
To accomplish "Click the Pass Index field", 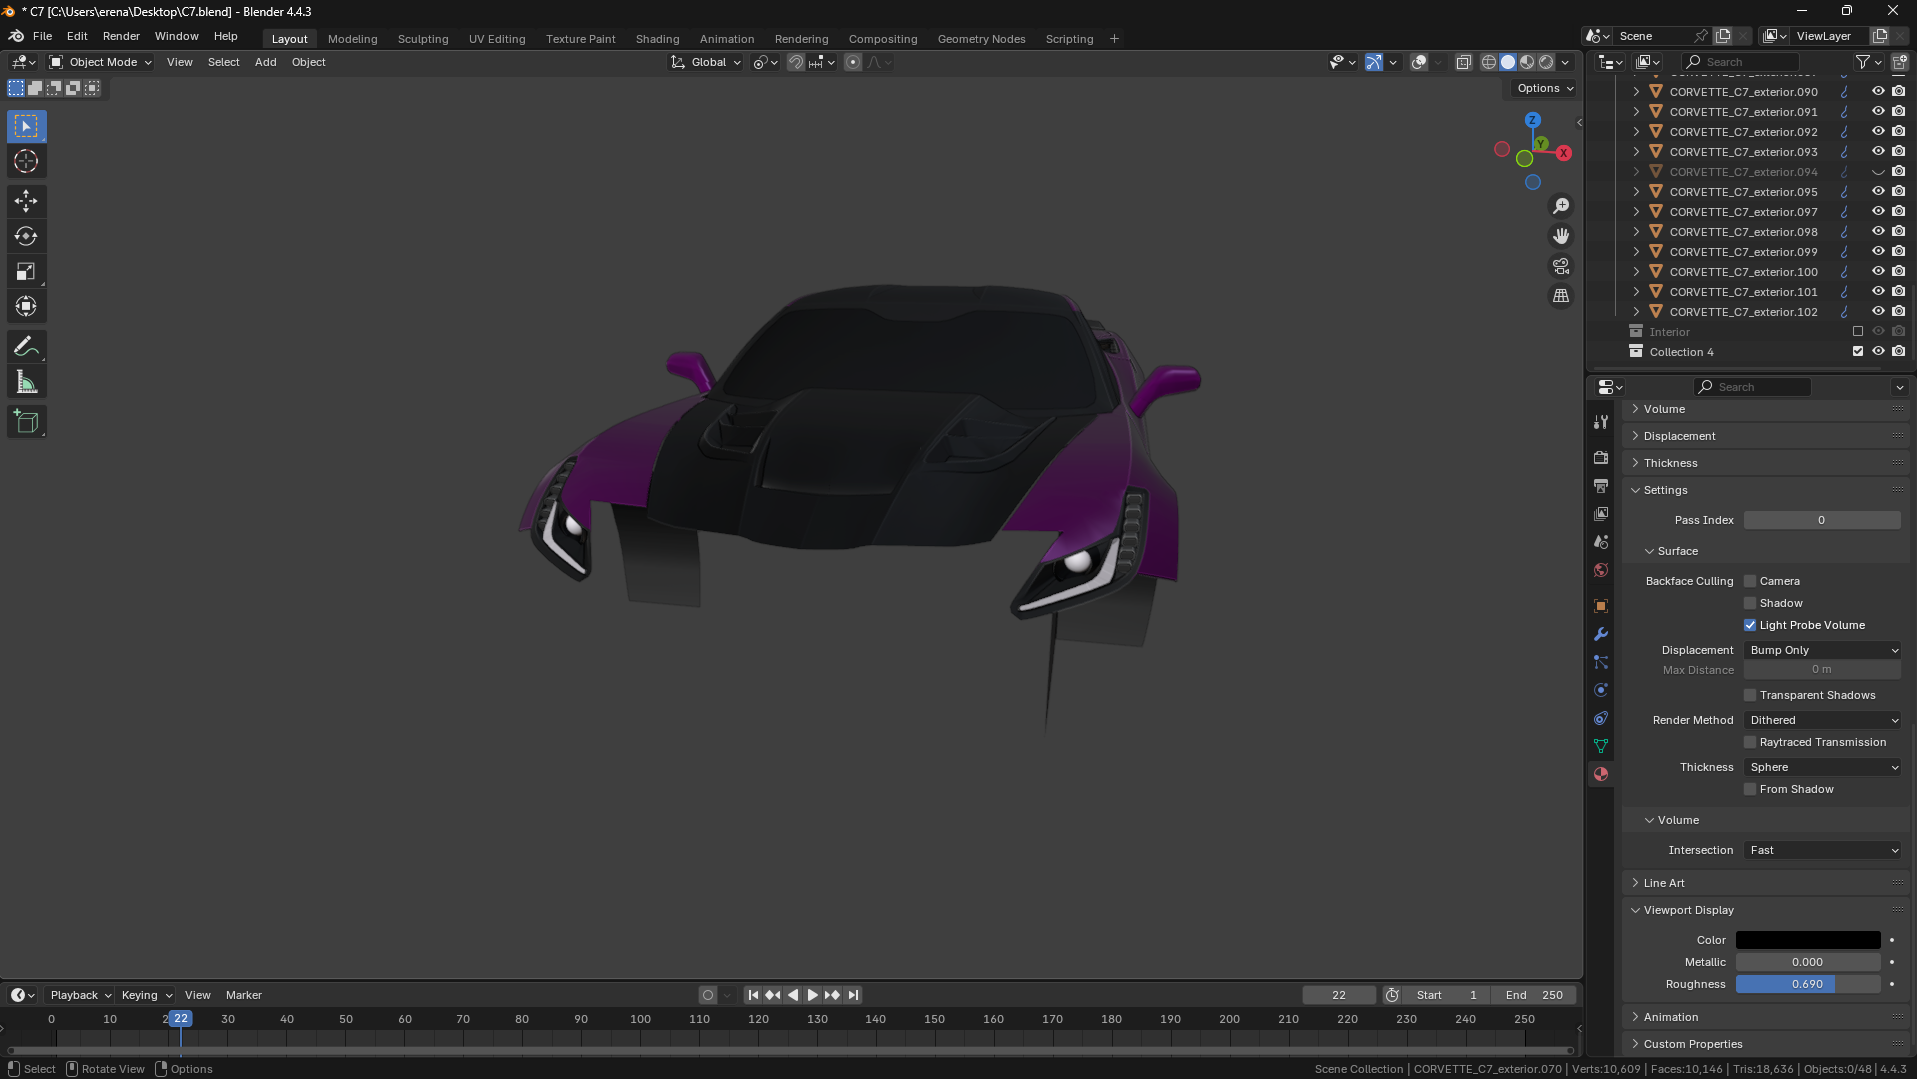I will (x=1822, y=520).
